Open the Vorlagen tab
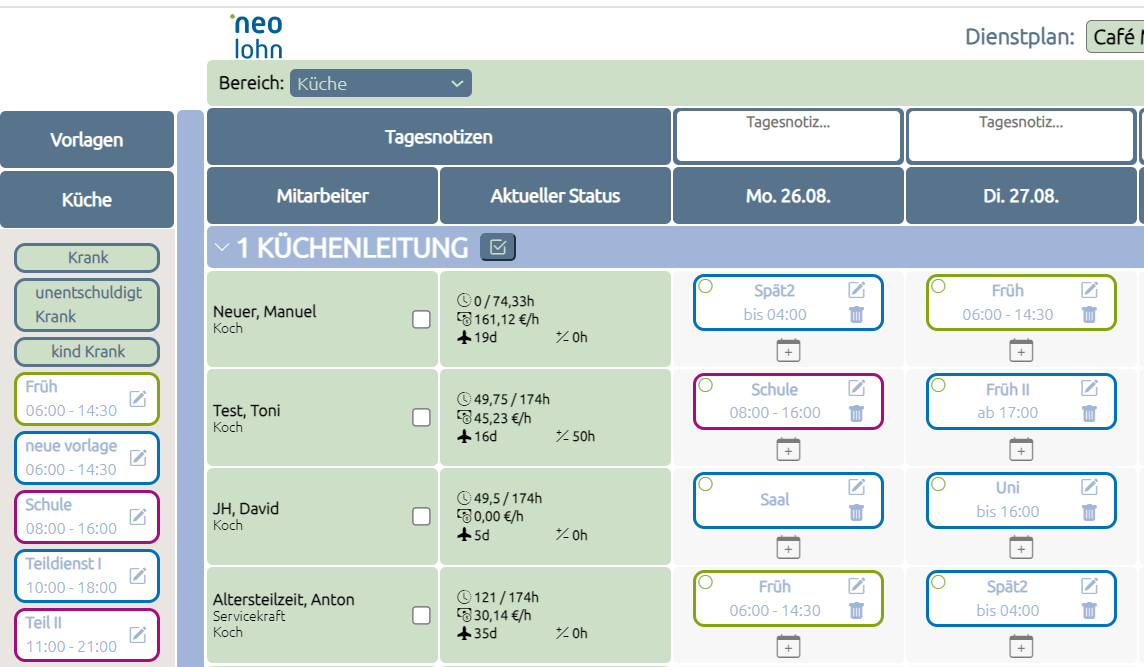Viewport: 1144px width, 667px height. (x=87, y=139)
